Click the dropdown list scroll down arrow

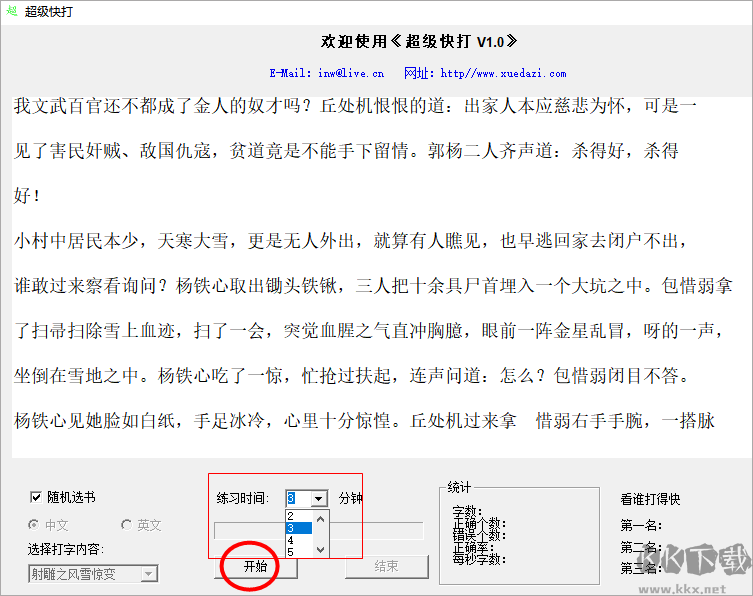(321, 549)
